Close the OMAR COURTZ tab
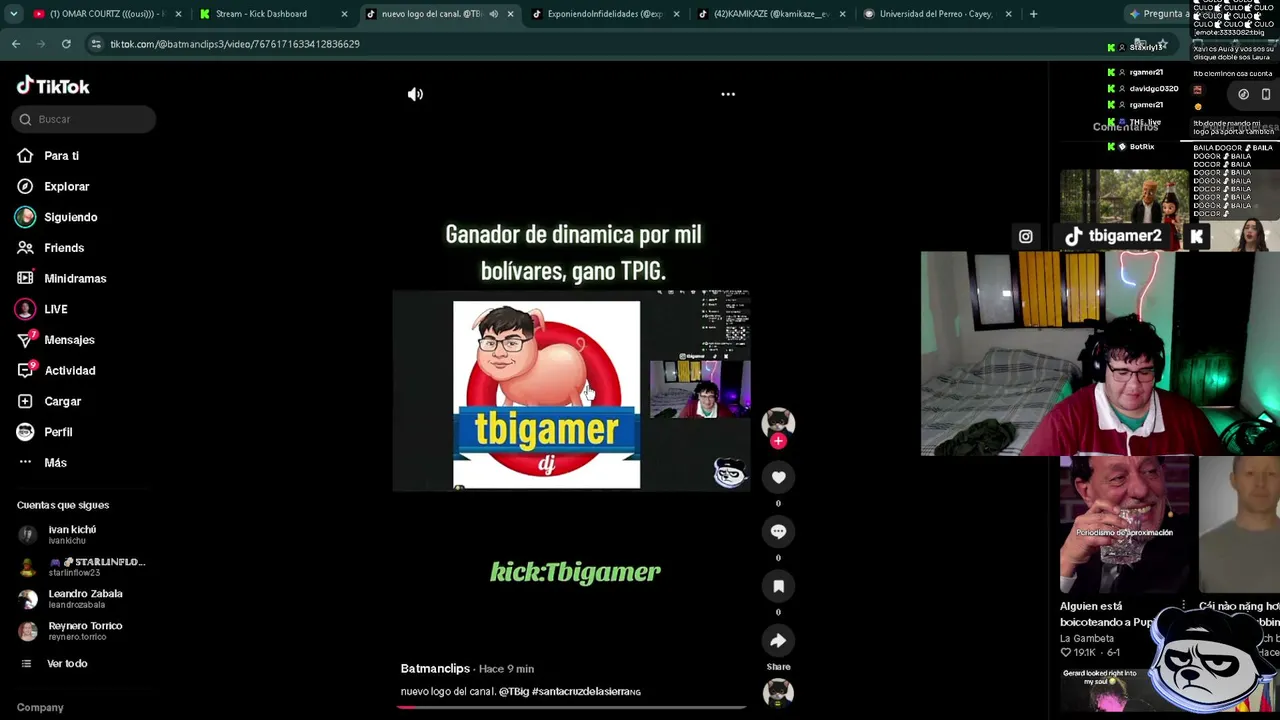The height and width of the screenshot is (720, 1280). [178, 14]
